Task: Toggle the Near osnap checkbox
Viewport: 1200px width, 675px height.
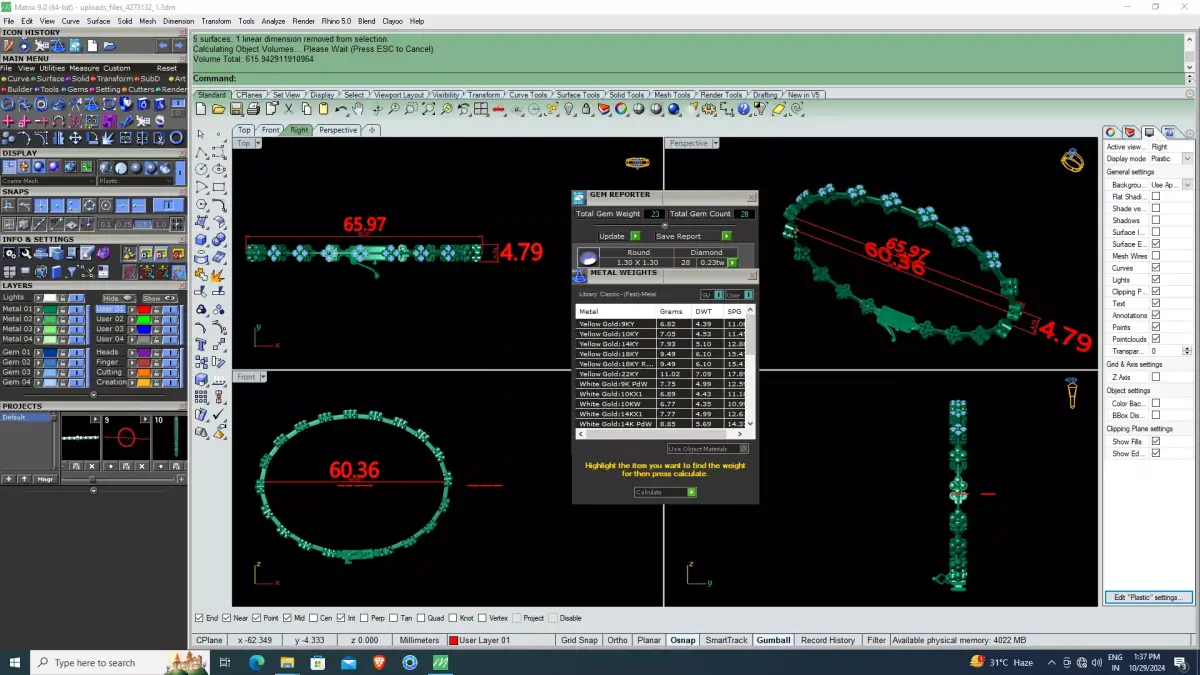Action: (x=226, y=618)
